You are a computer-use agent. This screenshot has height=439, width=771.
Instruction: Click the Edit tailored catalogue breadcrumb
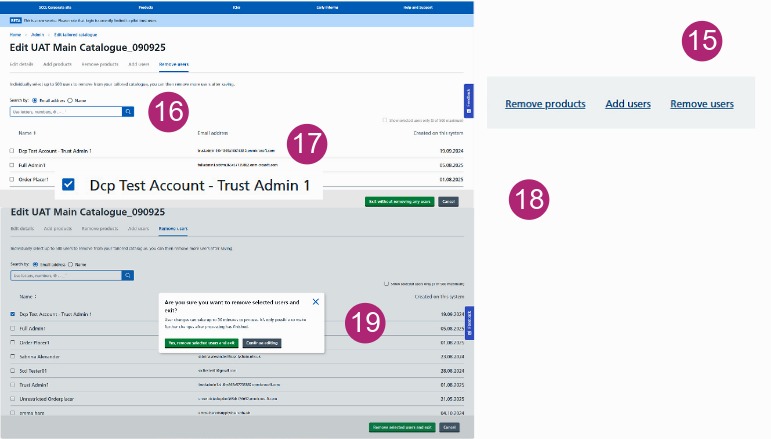tap(75, 35)
